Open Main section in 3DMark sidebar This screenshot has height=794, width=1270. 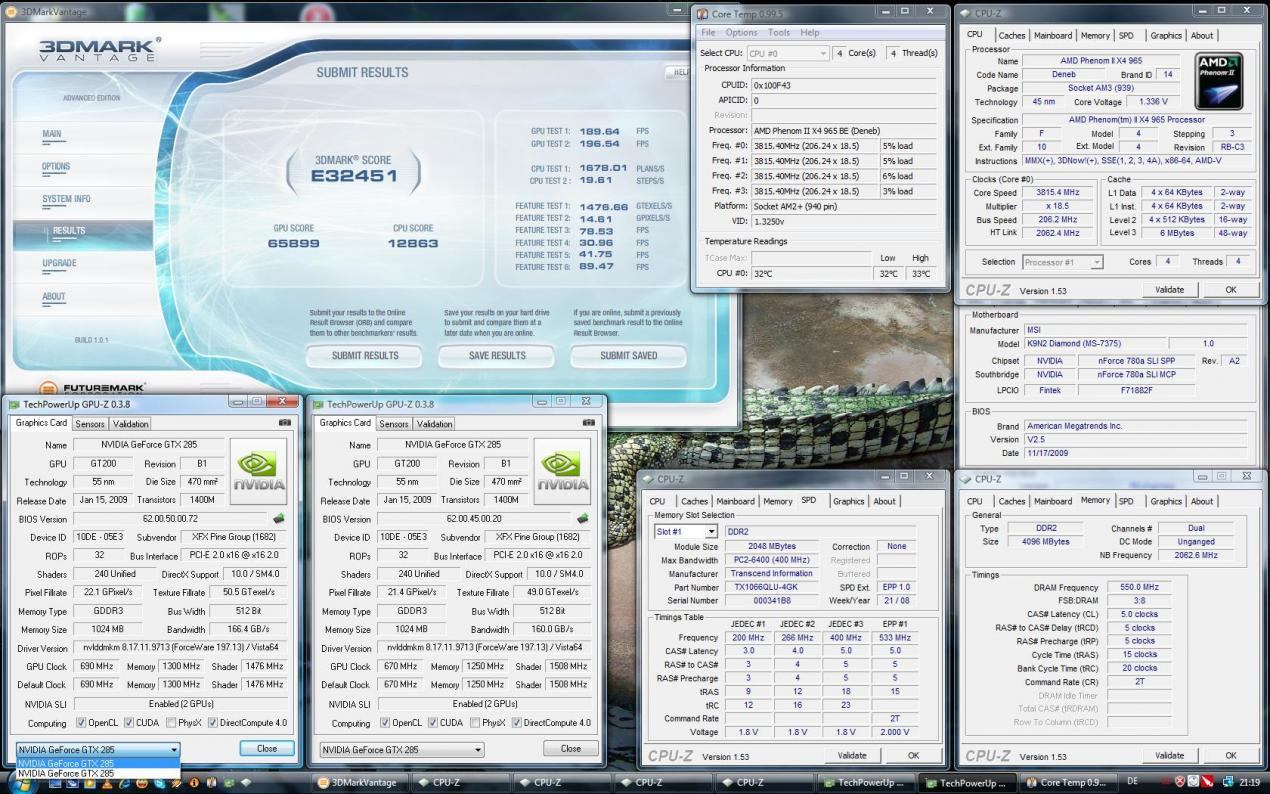(x=52, y=133)
